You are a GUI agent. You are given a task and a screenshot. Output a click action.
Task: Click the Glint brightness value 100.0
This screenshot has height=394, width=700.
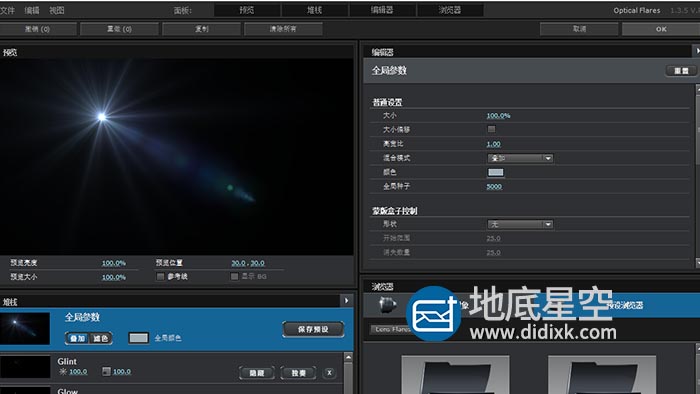tap(78, 372)
